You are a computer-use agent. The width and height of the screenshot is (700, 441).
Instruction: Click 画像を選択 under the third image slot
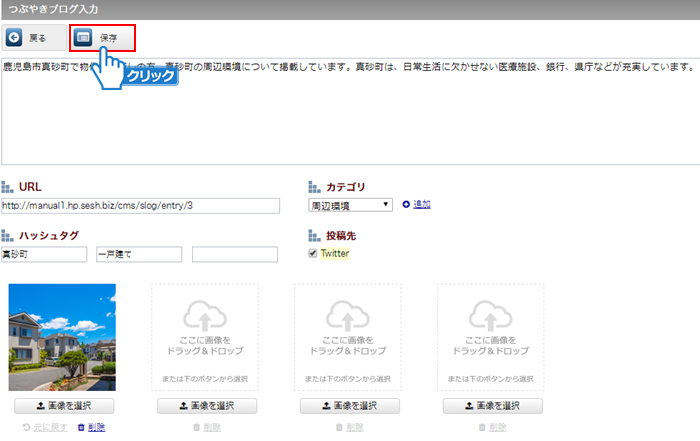pyautogui.click(x=350, y=406)
